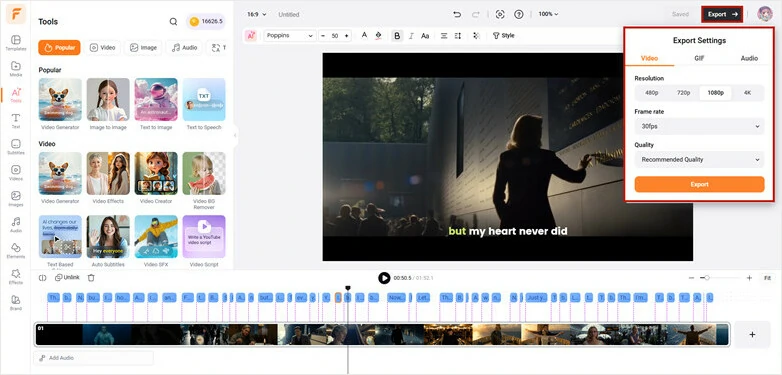Change text case with Aa icon

pyautogui.click(x=425, y=36)
